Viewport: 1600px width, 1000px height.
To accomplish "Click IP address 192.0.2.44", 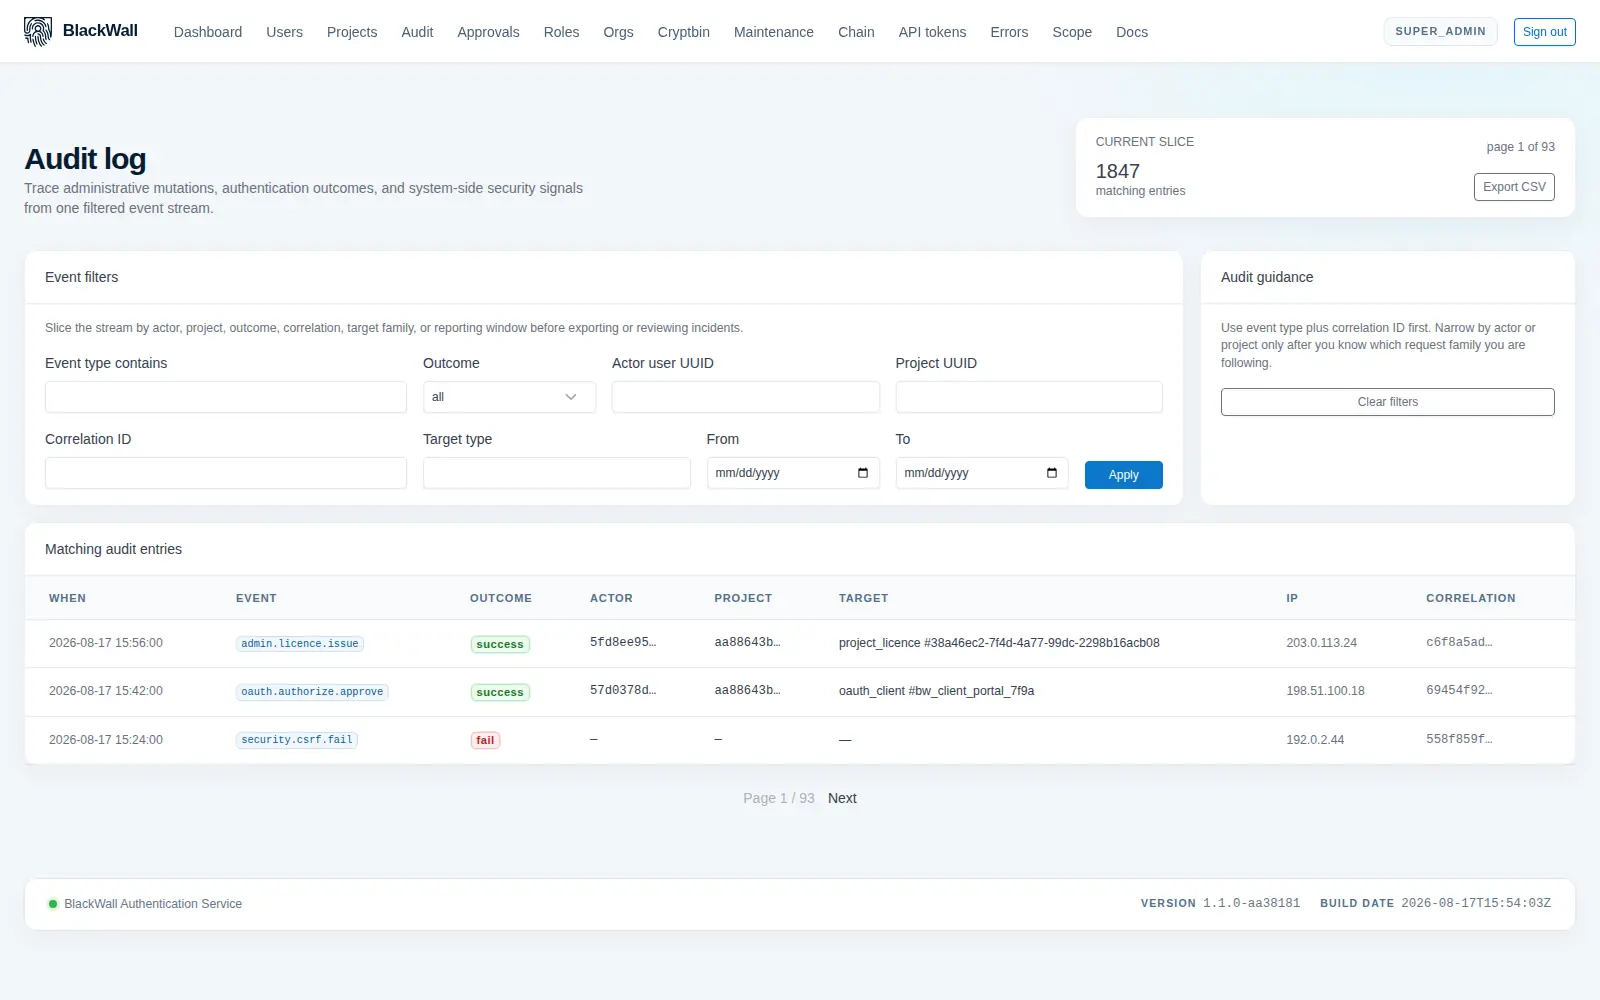I will 1315,740.
